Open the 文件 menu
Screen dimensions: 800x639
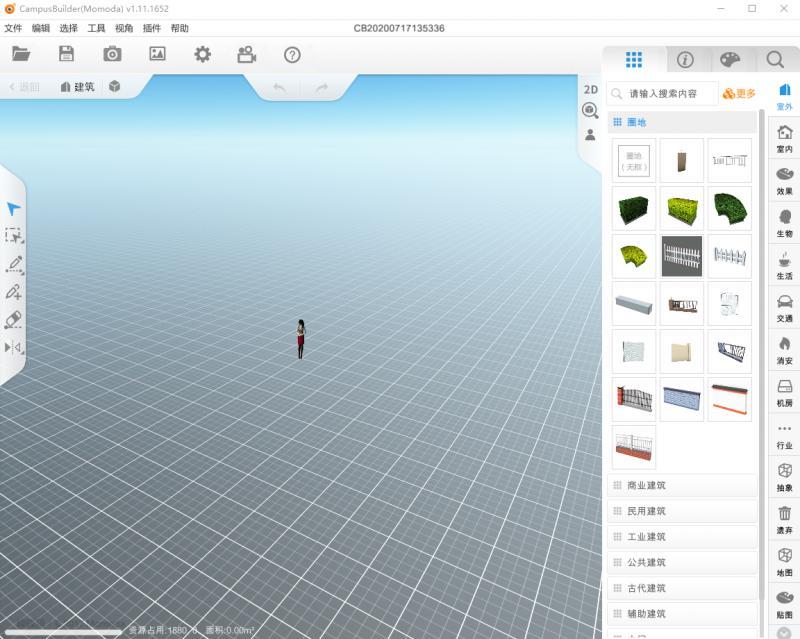point(14,28)
